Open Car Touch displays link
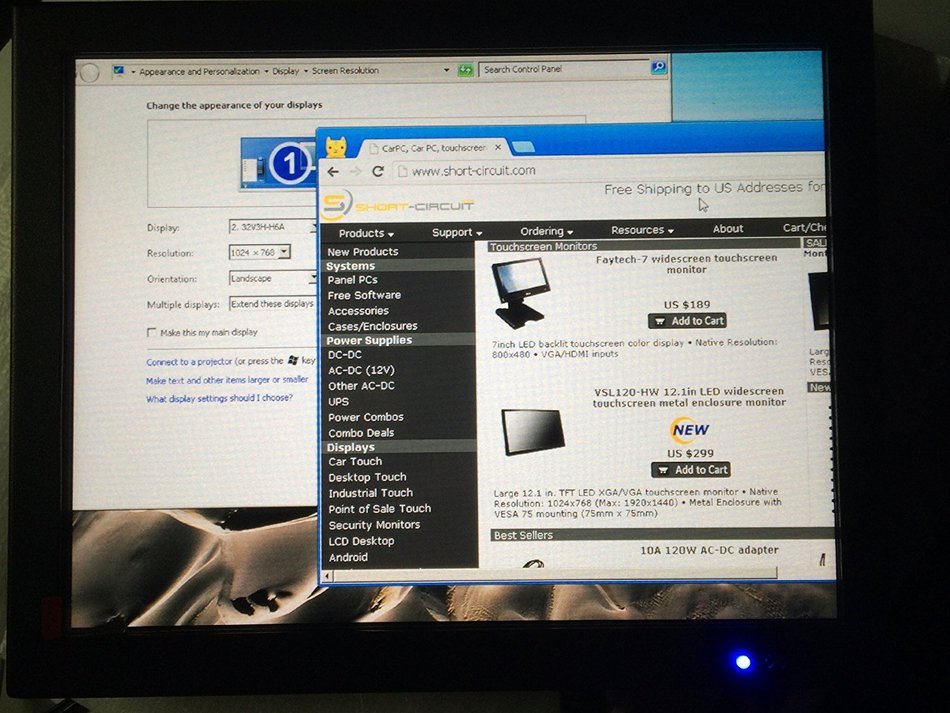 click(x=355, y=462)
